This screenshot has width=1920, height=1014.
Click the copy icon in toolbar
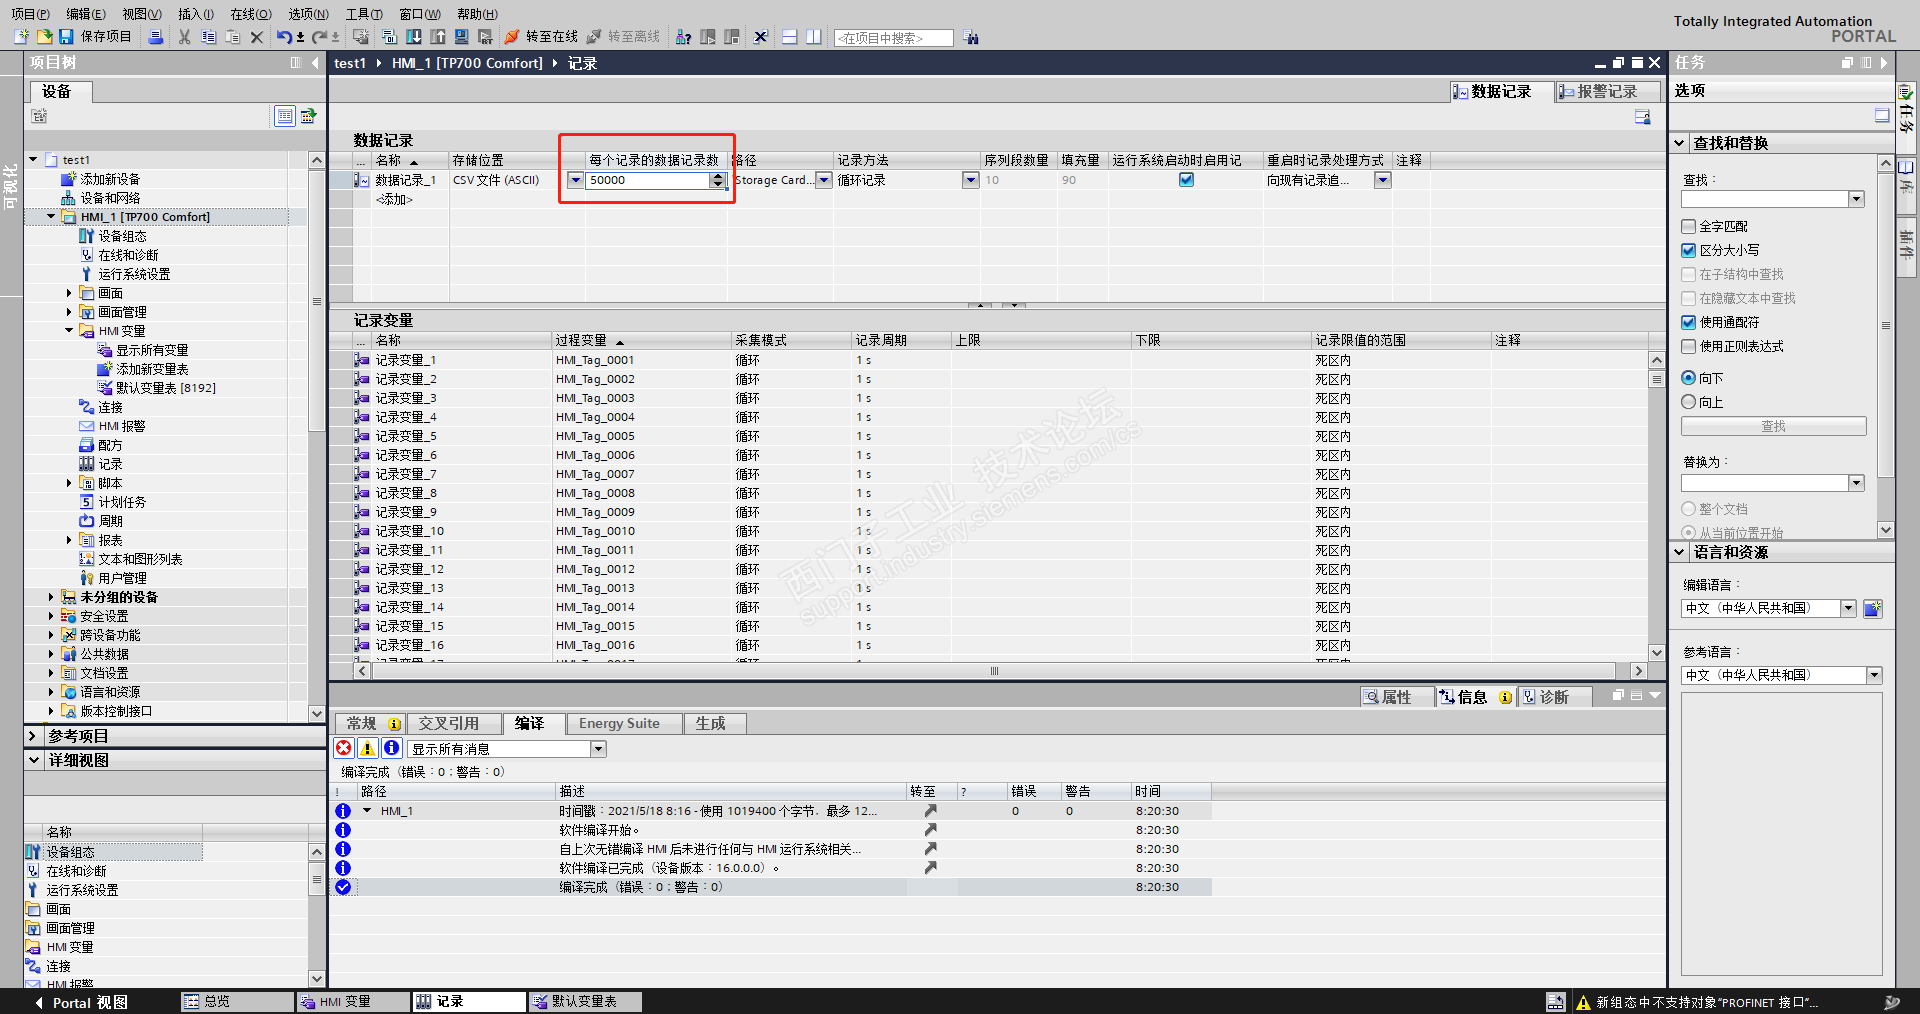tap(208, 37)
